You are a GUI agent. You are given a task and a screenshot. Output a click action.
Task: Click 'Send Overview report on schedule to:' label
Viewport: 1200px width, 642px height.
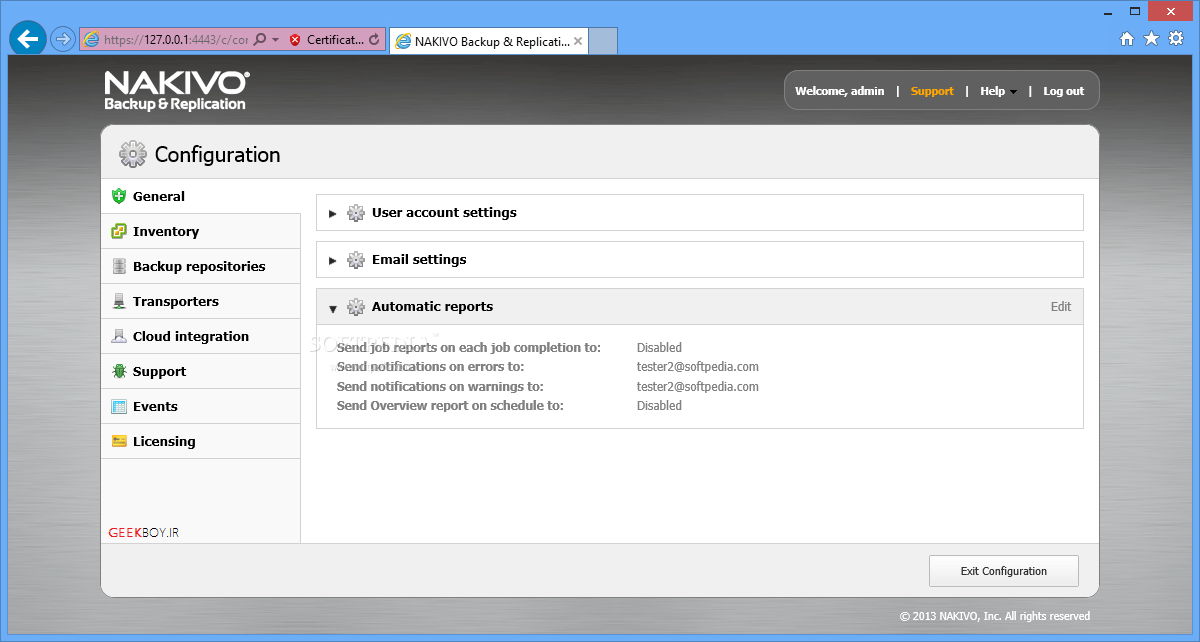click(450, 406)
